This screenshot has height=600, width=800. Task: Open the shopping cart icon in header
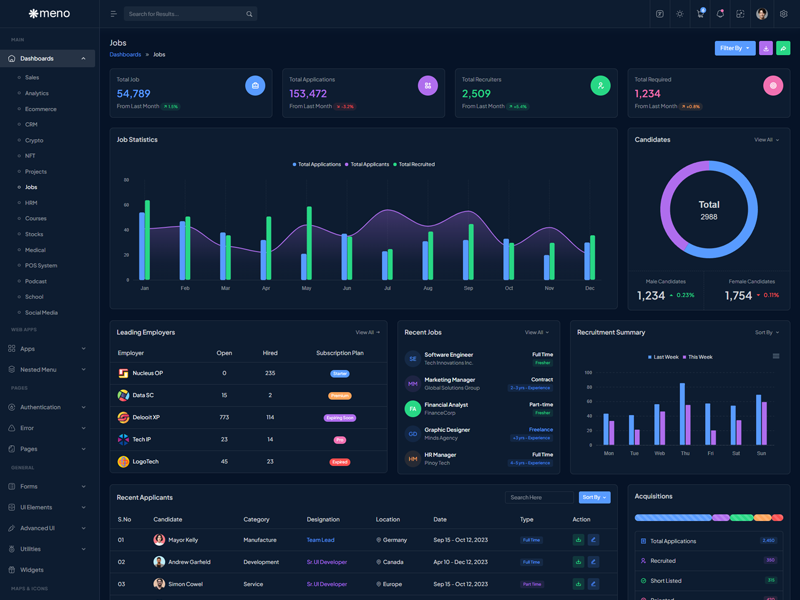point(700,14)
